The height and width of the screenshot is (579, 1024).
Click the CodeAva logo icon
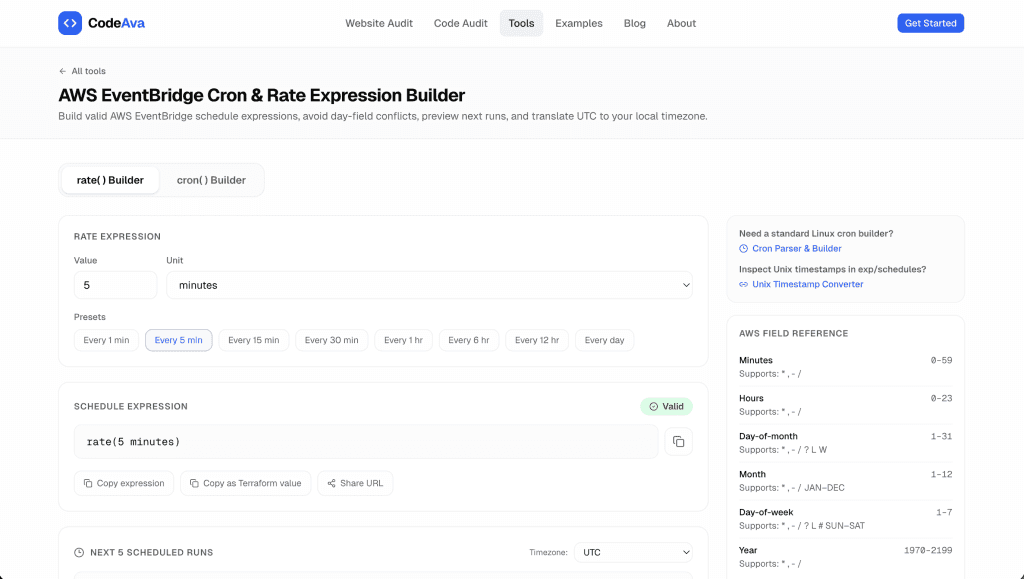(70, 23)
